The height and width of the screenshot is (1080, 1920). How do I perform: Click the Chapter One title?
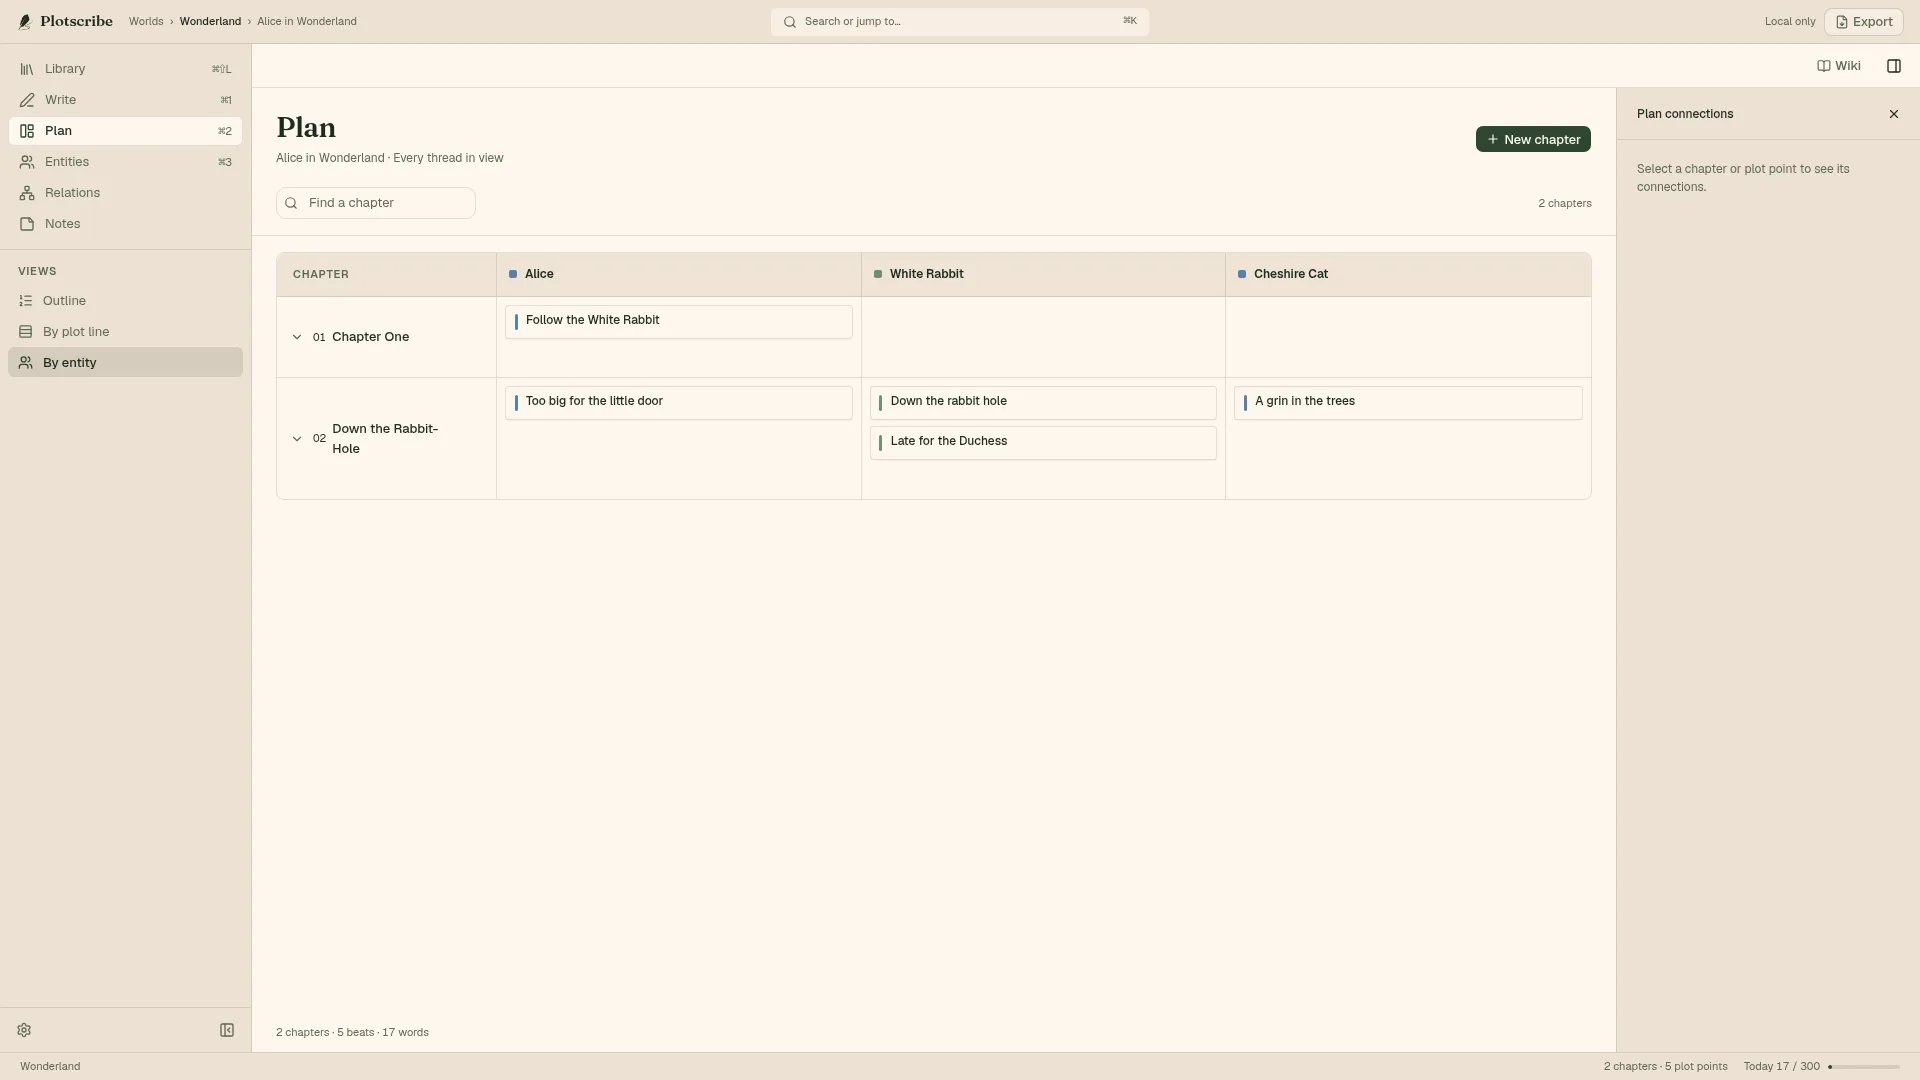click(x=371, y=337)
